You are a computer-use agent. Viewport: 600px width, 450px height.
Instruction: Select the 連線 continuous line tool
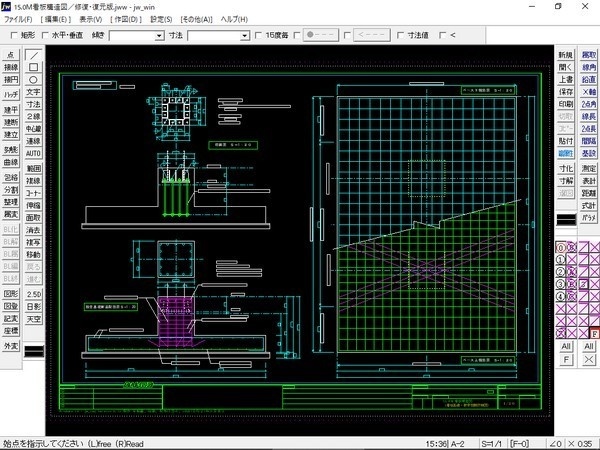coord(33,141)
